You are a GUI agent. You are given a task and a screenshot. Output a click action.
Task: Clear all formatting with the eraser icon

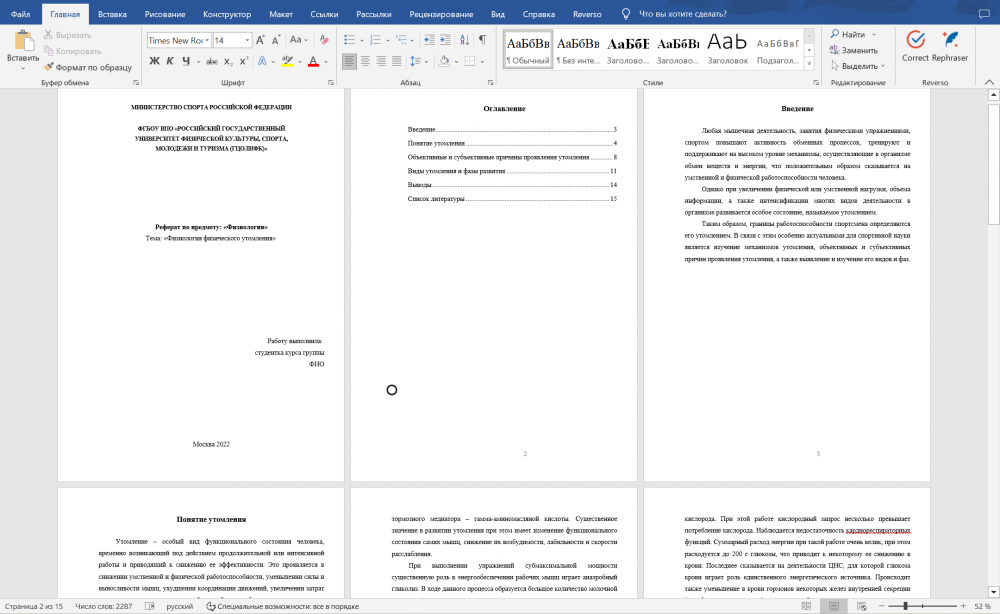324,40
